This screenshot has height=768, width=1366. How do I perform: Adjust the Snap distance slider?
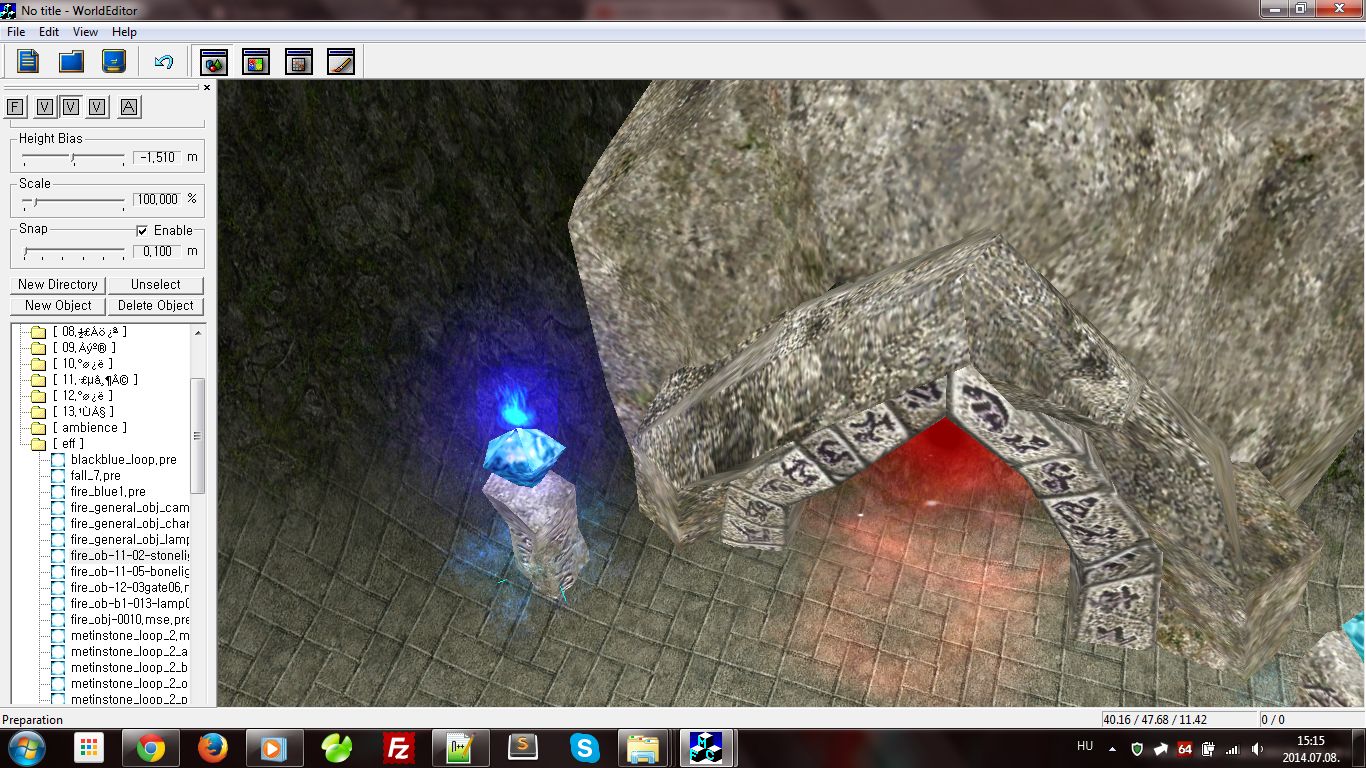click(73, 252)
